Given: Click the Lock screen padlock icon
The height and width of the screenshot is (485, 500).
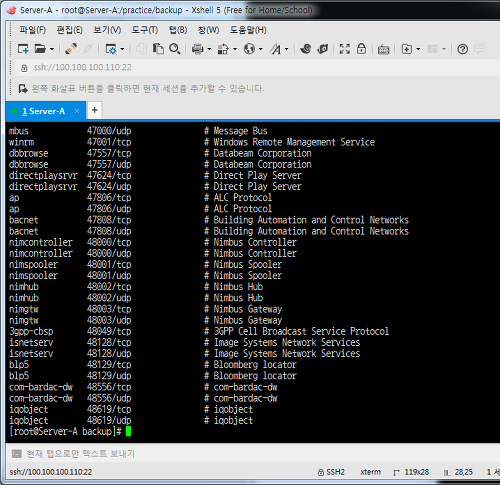Looking at the screenshot, I should pos(361,49).
